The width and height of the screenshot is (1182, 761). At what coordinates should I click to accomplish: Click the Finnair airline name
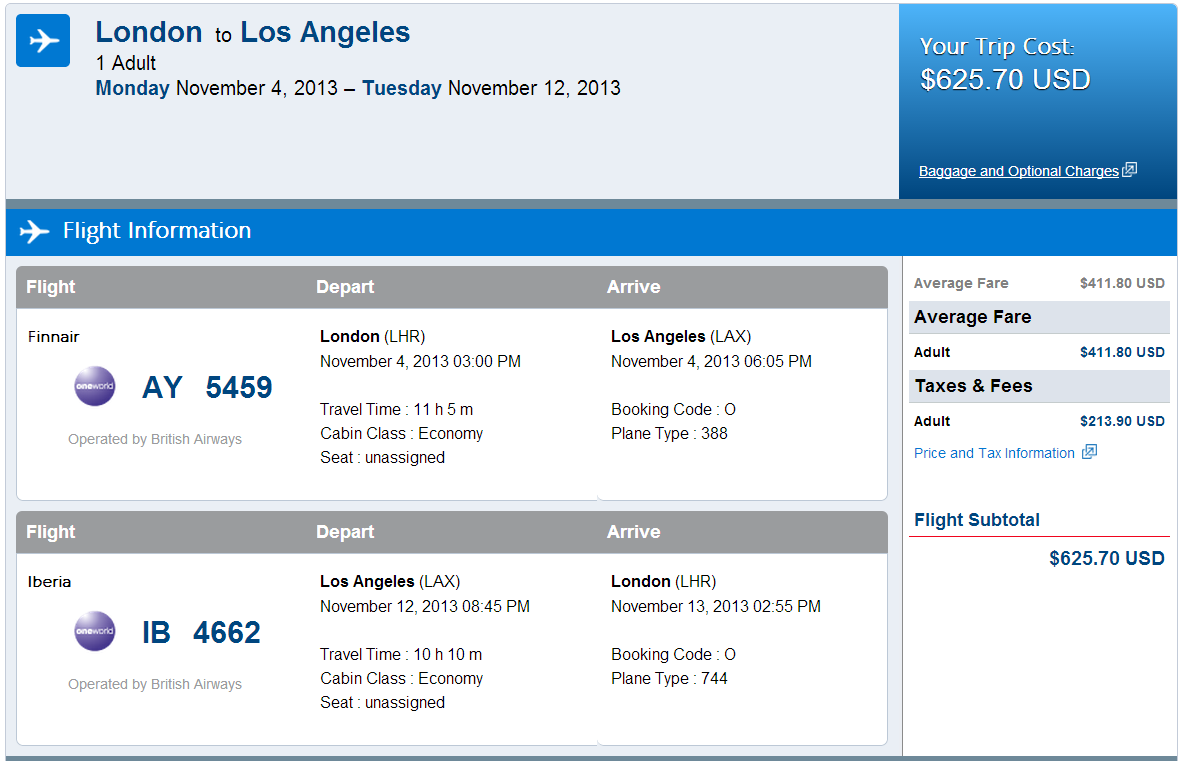(x=53, y=337)
